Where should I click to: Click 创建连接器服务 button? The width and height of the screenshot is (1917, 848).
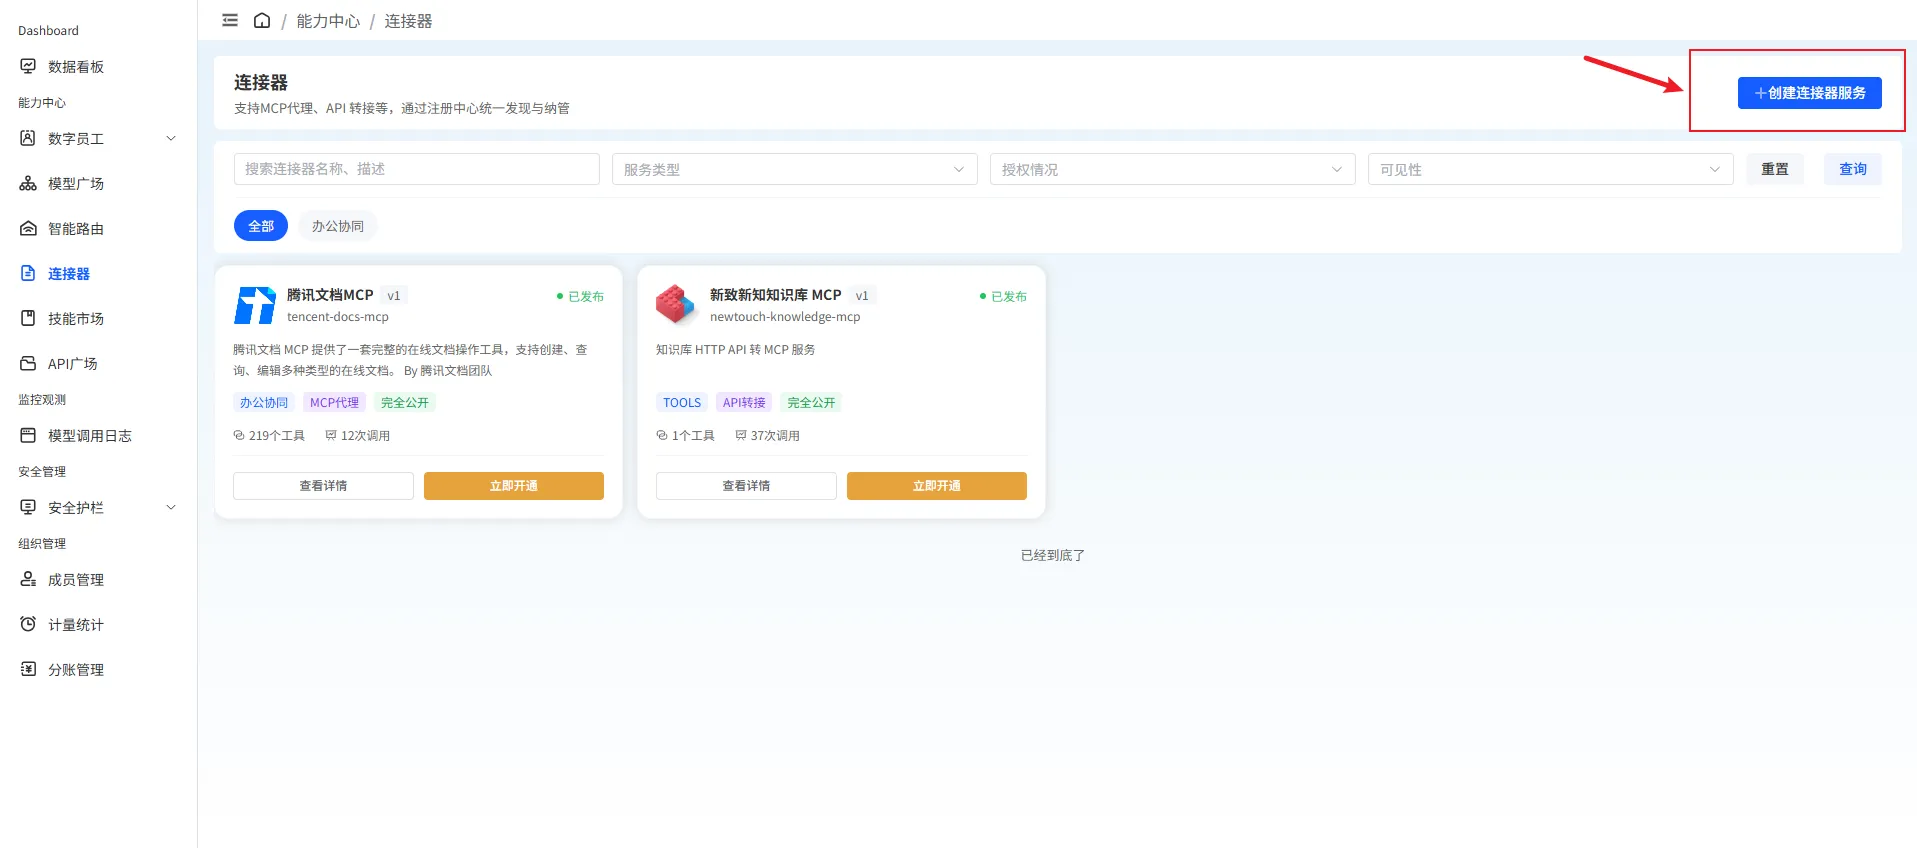tap(1809, 93)
